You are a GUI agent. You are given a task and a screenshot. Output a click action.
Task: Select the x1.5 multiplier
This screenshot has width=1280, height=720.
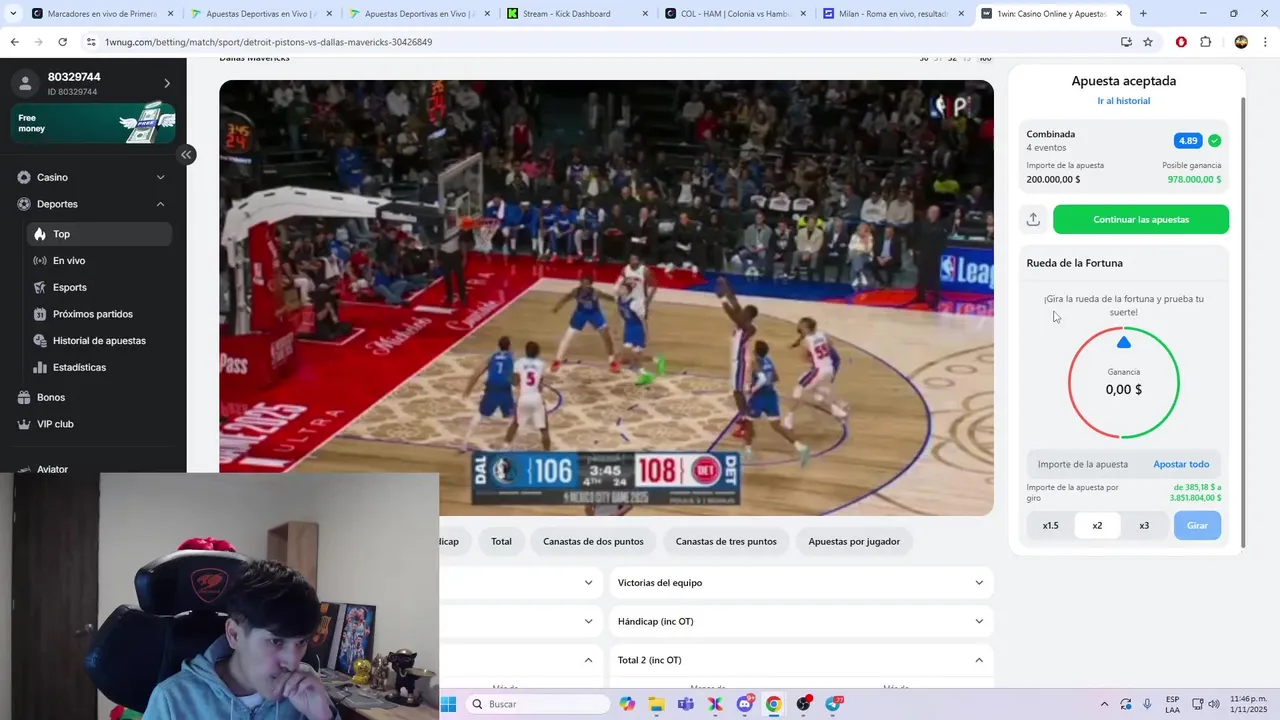(x=1050, y=526)
